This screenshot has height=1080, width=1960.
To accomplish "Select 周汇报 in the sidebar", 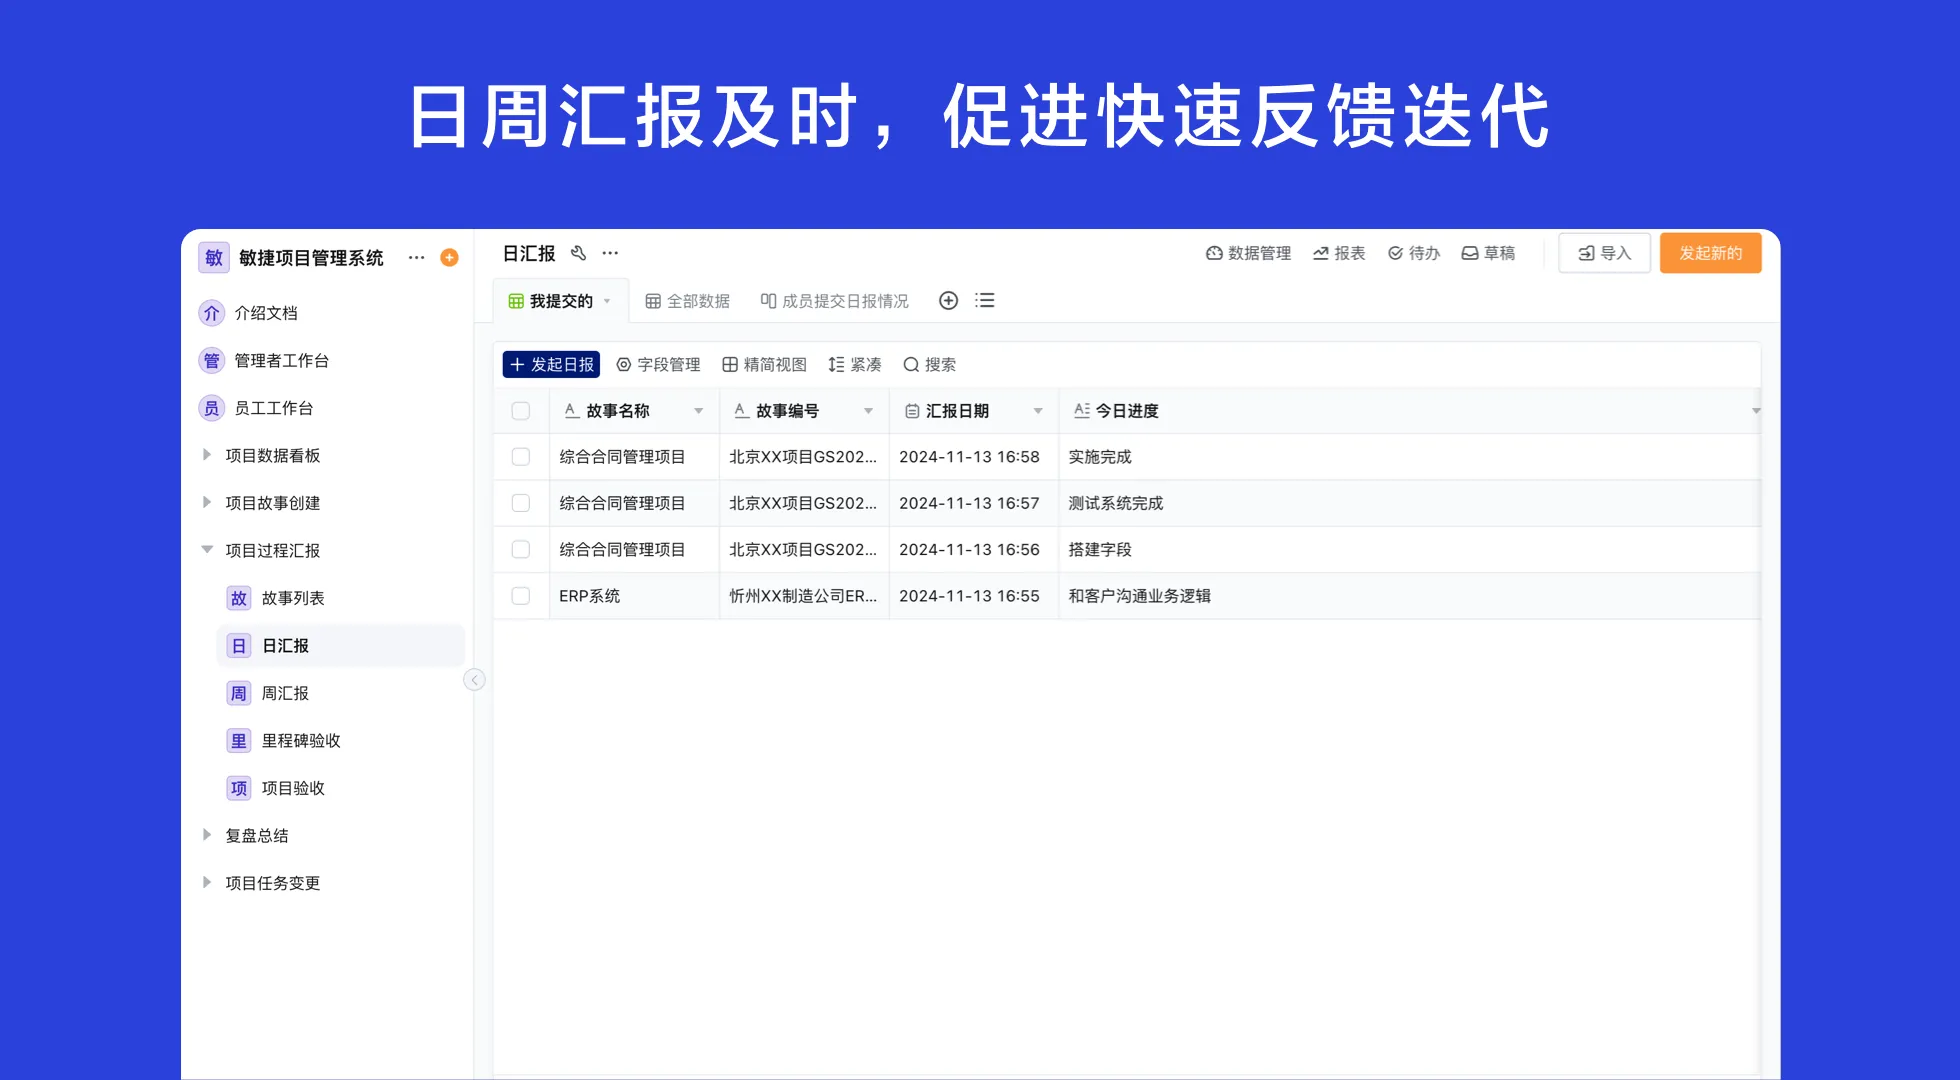I will [285, 693].
